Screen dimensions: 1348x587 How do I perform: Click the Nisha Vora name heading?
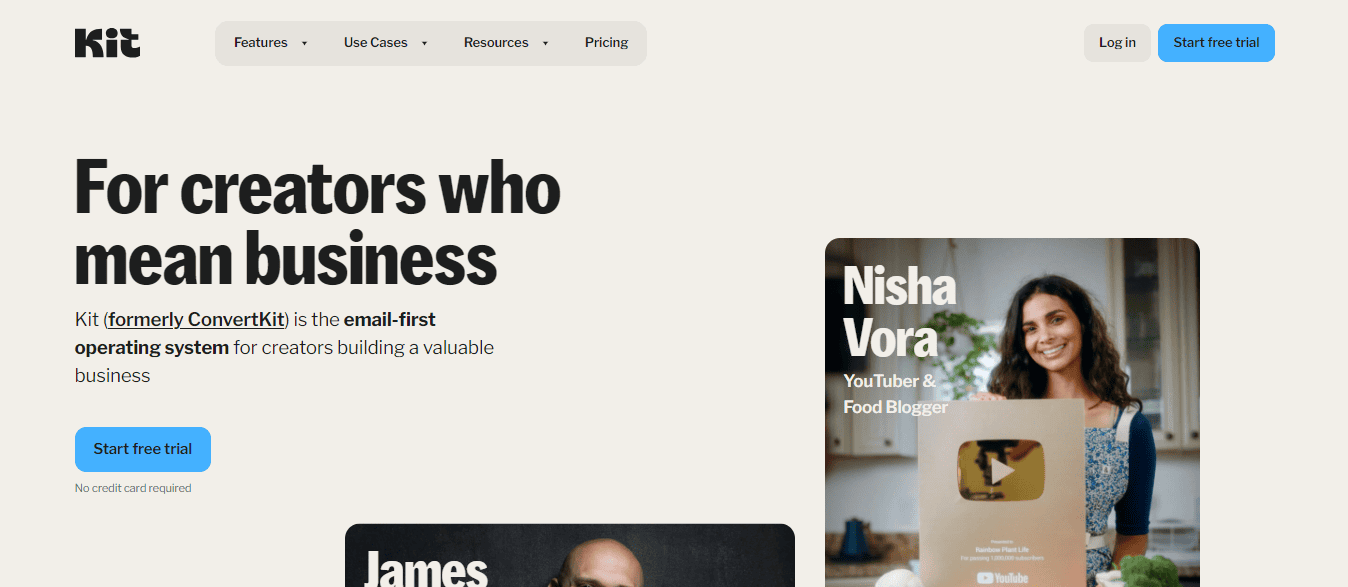pyautogui.click(x=900, y=311)
